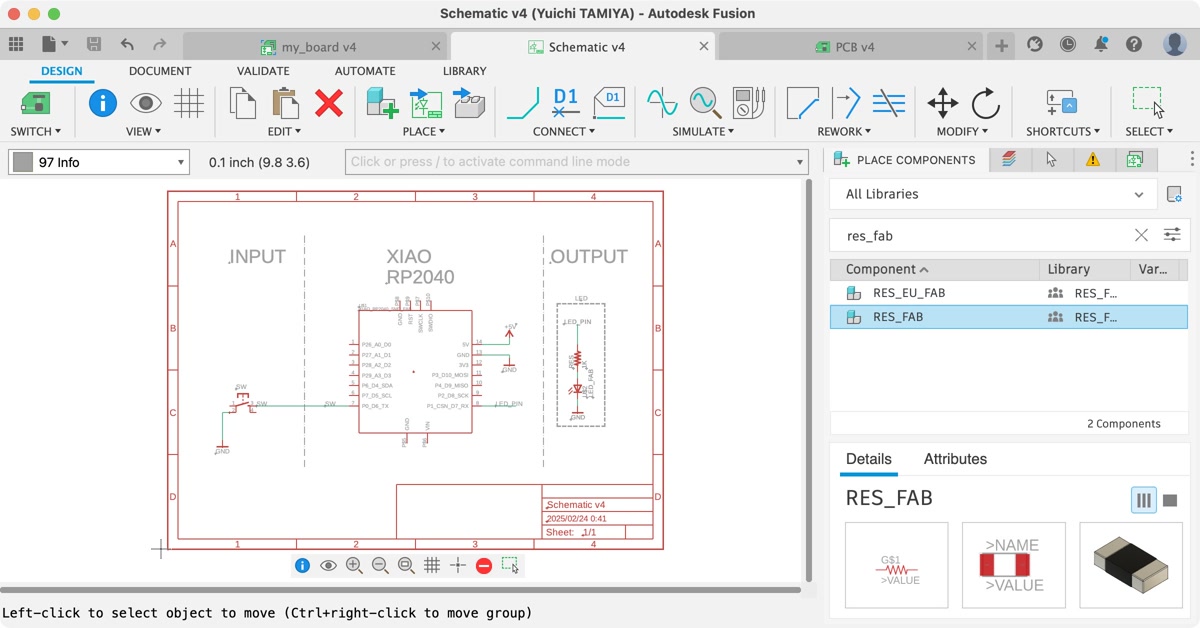Click the waffle data panel grid icon
The image size is (1200, 628).
[x=16, y=44]
